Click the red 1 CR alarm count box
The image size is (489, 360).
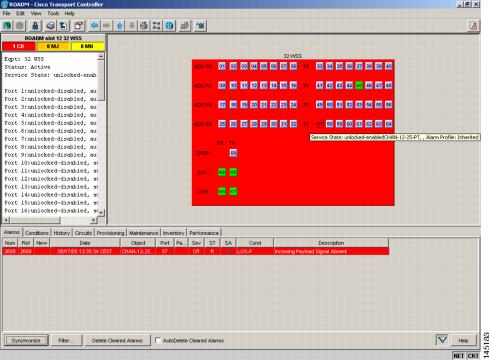tap(18, 46)
